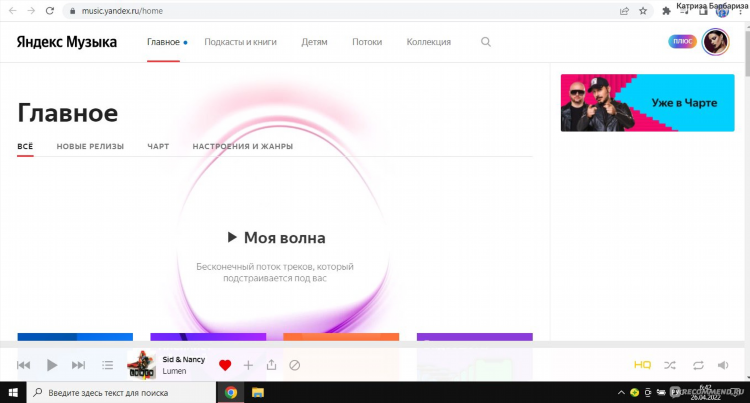
Task: Switch to НОВЫЕ РЕЛИЗЫ sub-tab
Action: click(90, 146)
